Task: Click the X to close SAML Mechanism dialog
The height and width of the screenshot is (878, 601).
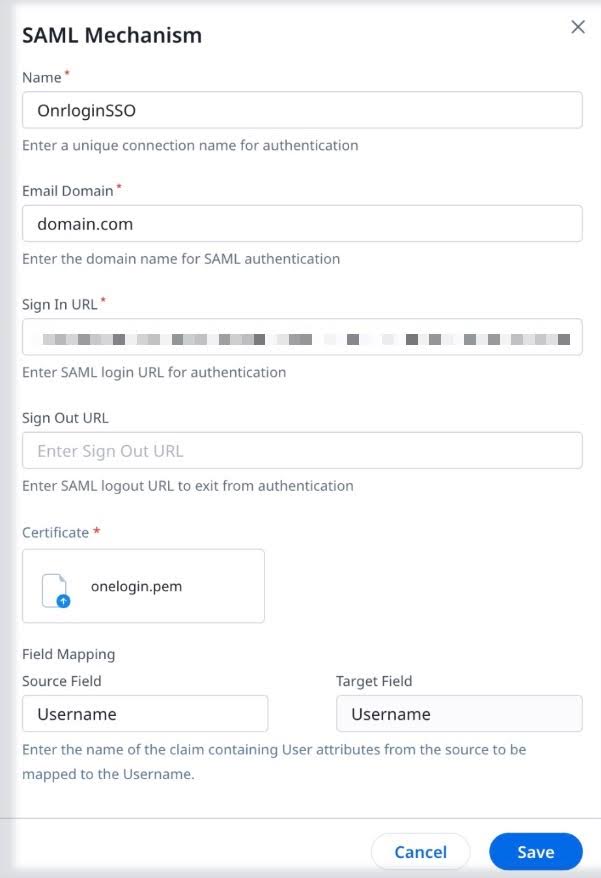Action: point(577,27)
